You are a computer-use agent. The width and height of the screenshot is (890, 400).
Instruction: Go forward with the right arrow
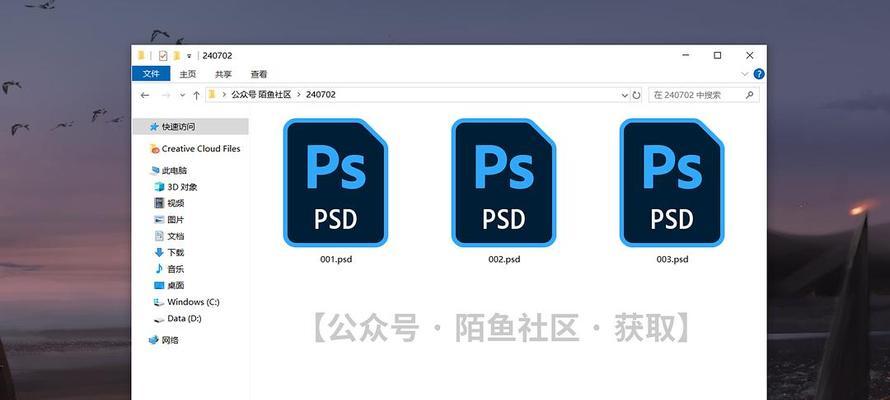[x=166, y=95]
